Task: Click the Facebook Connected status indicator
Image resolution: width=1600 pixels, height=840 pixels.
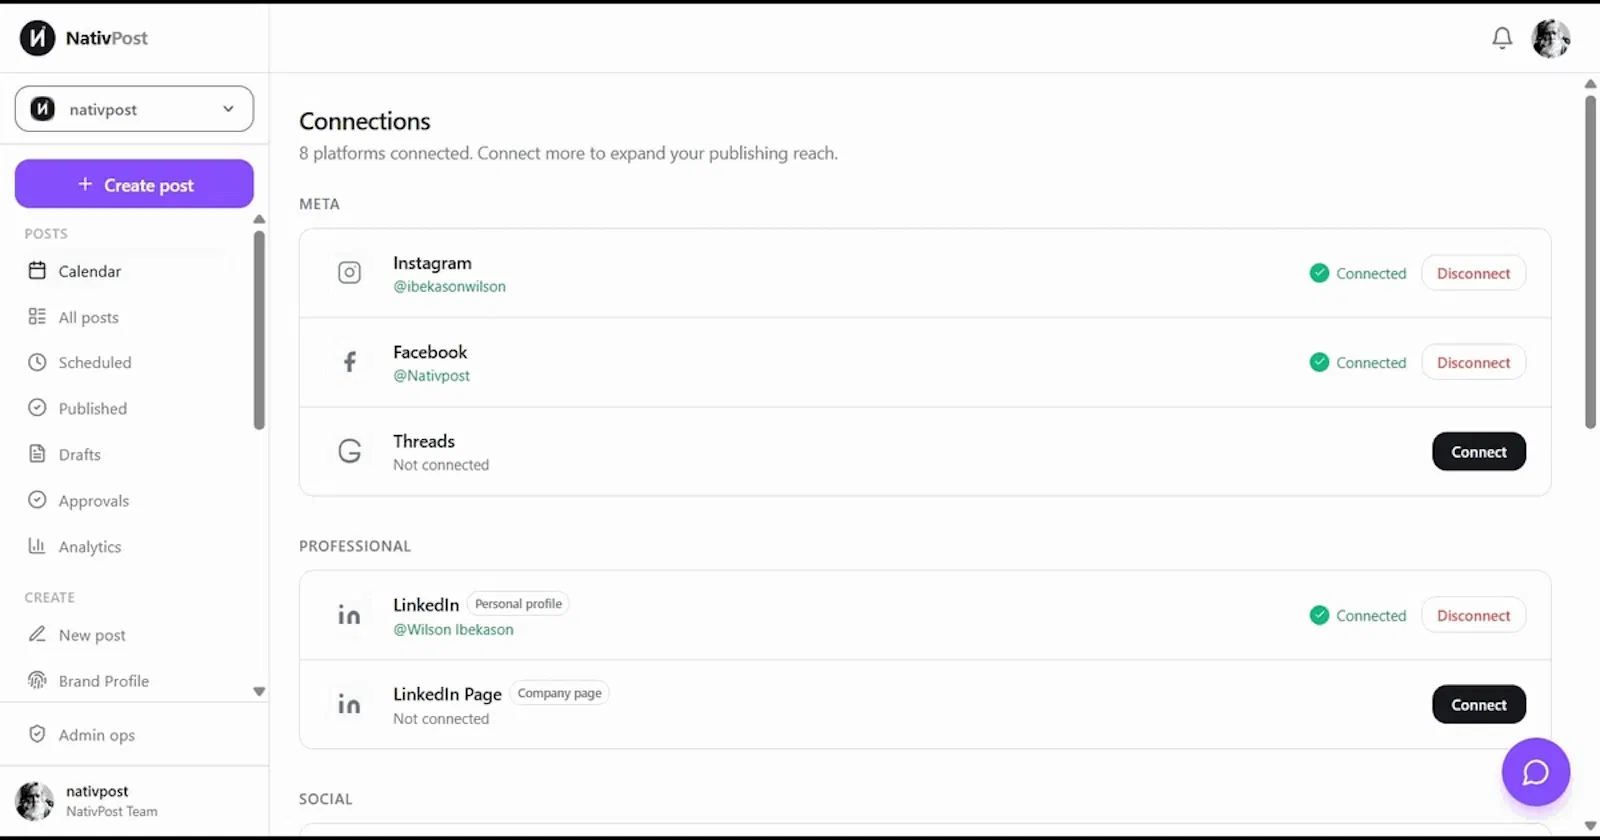Action: 1358,362
